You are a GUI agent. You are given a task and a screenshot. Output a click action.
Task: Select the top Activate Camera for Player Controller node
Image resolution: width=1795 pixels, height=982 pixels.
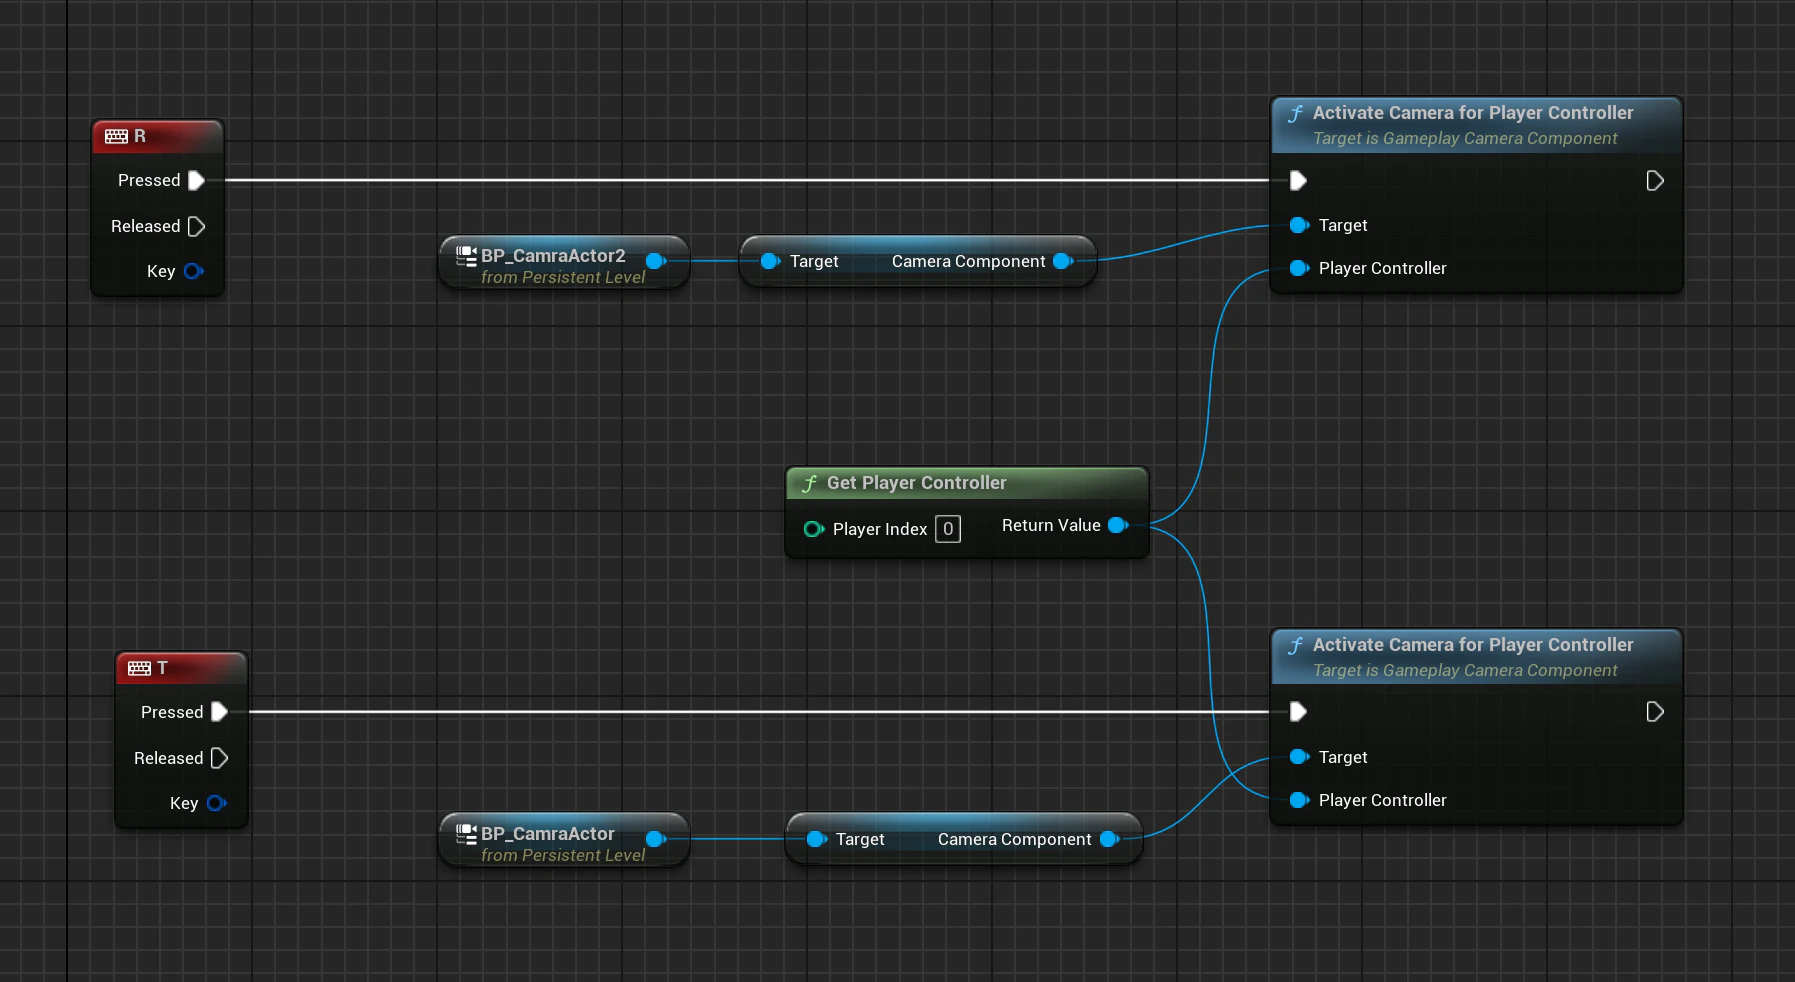[x=1476, y=125]
